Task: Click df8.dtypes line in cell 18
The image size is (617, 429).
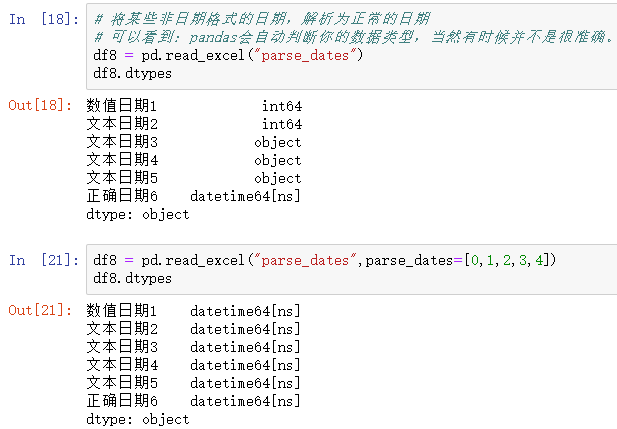Action: pyautogui.click(x=133, y=74)
